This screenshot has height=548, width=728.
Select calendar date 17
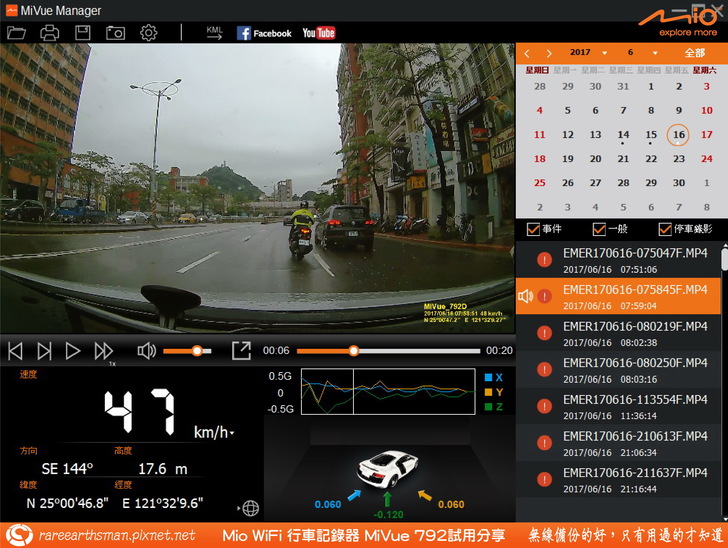pos(707,135)
